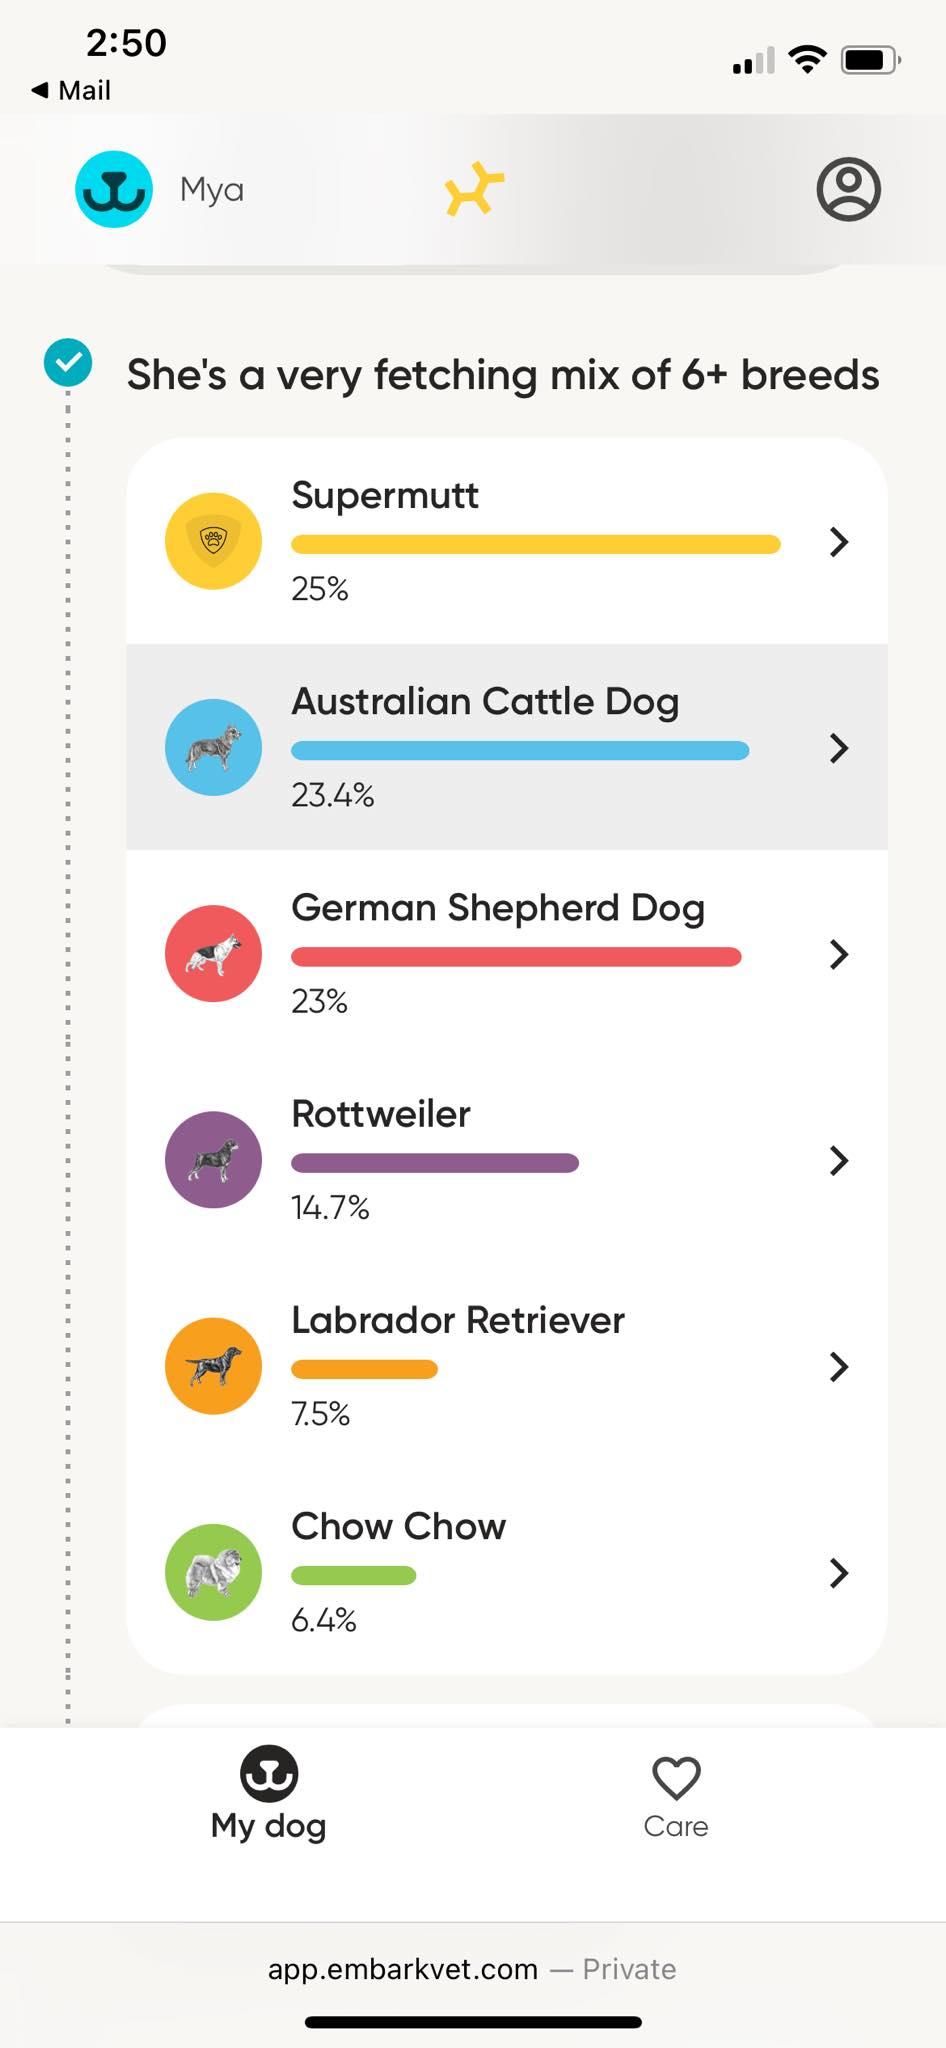
Task: Open the Labrador Retriever breed name
Action: [x=458, y=1320]
